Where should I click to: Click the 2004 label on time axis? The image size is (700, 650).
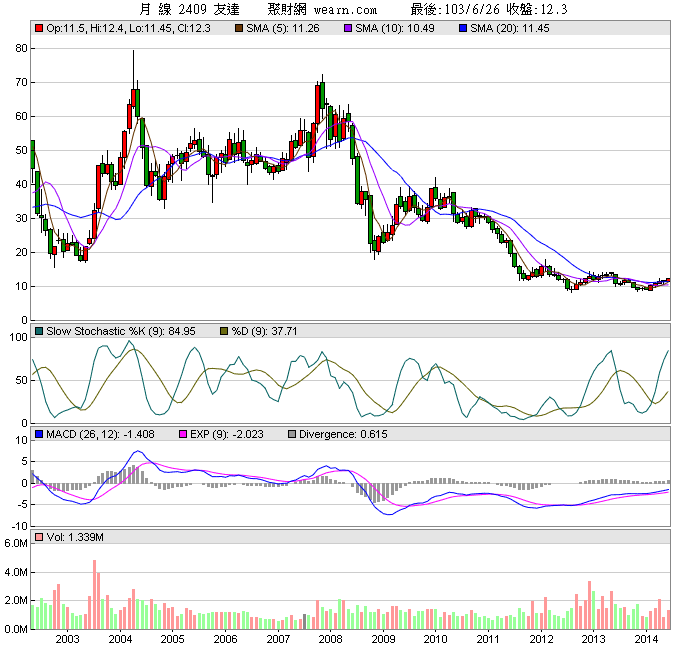121,639
